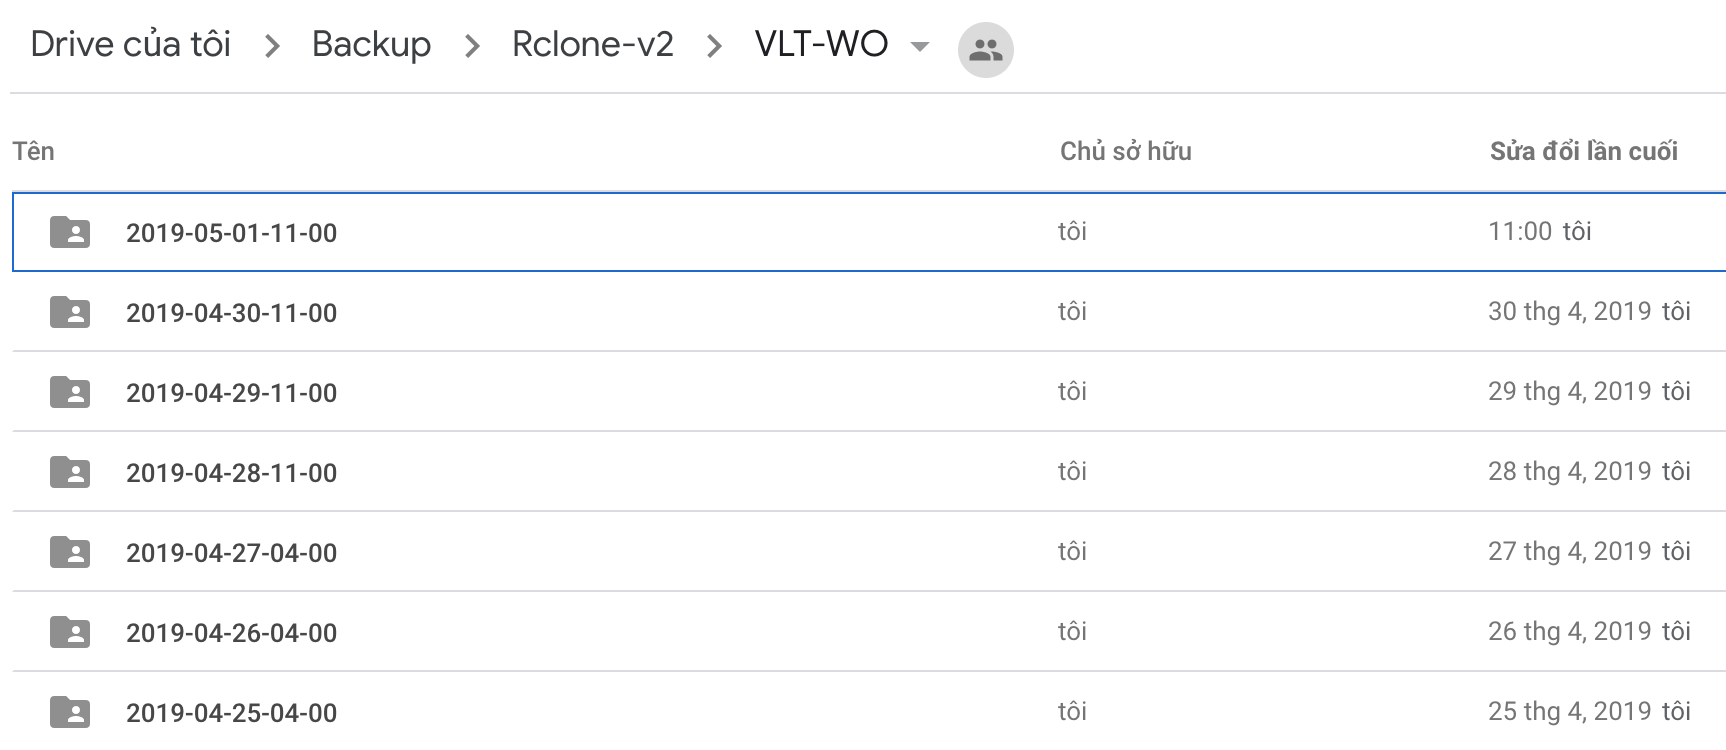Click shared folder icon for 2019-04-27-04-00
This screenshot has height=750, width=1726.
(70, 552)
